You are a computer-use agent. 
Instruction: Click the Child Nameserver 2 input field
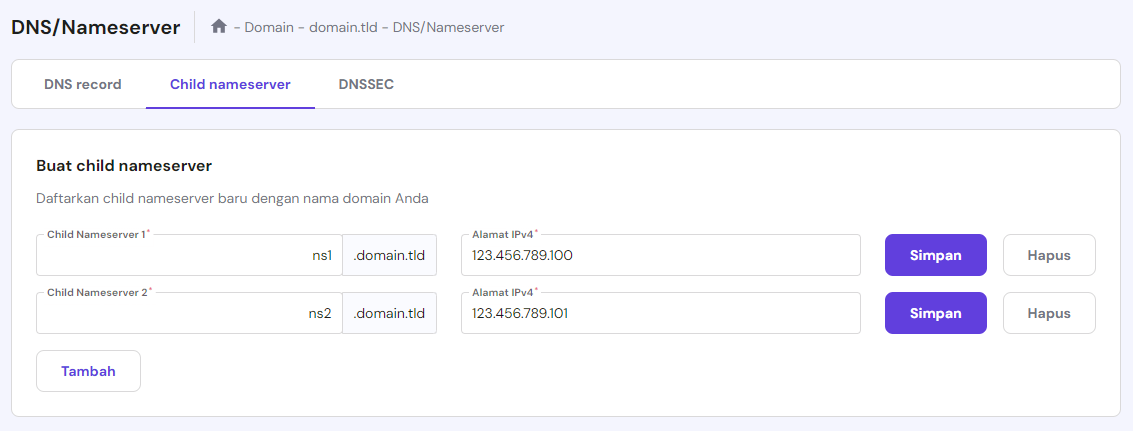(189, 313)
